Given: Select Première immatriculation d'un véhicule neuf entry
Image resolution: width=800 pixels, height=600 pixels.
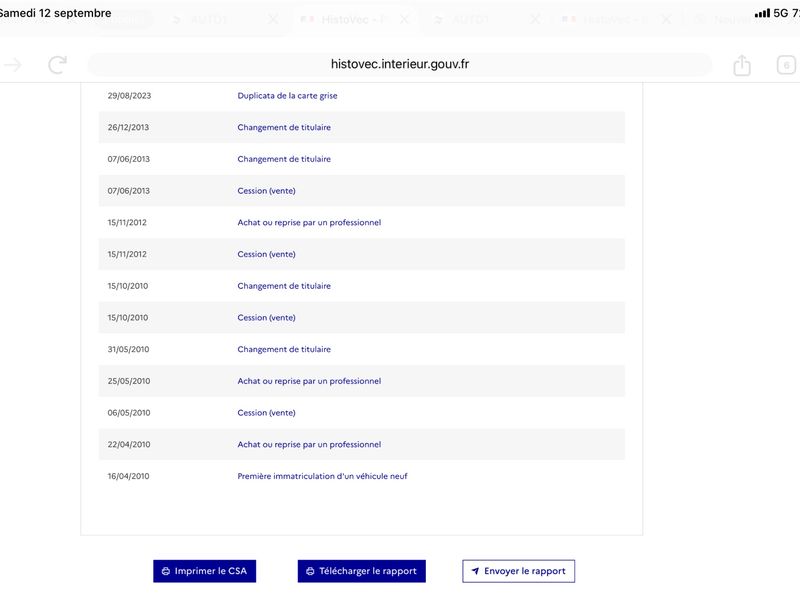Looking at the screenshot, I should [x=322, y=476].
